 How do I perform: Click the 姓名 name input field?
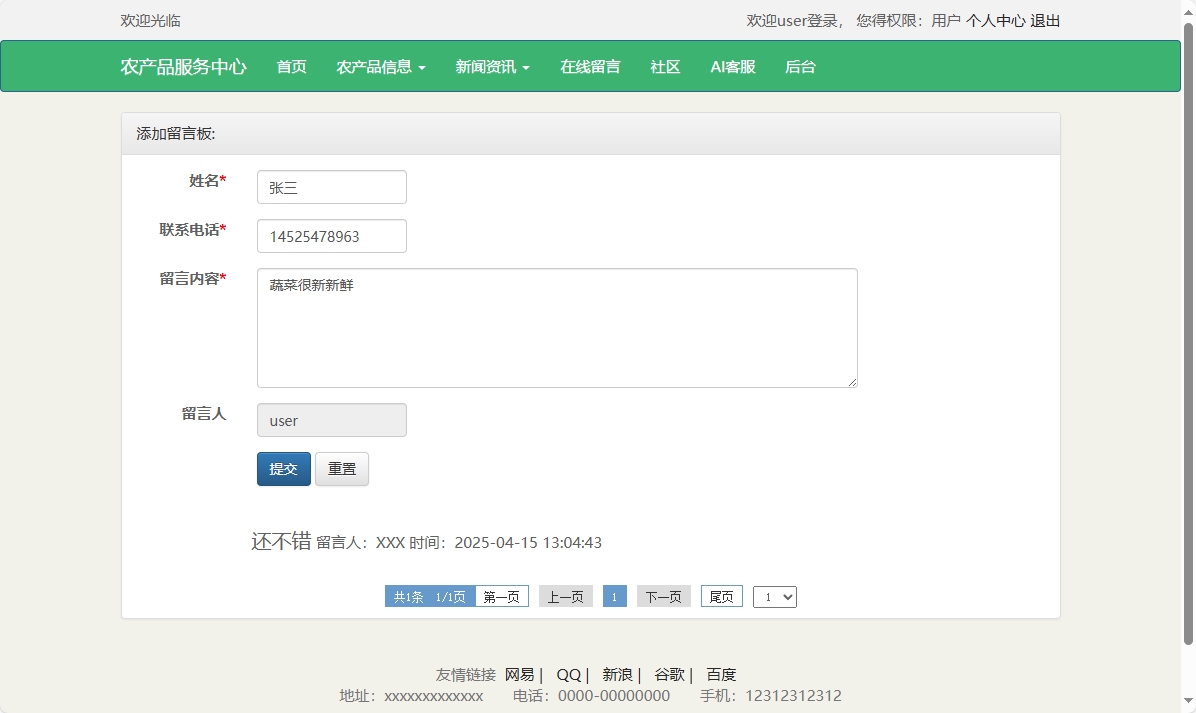pos(331,186)
